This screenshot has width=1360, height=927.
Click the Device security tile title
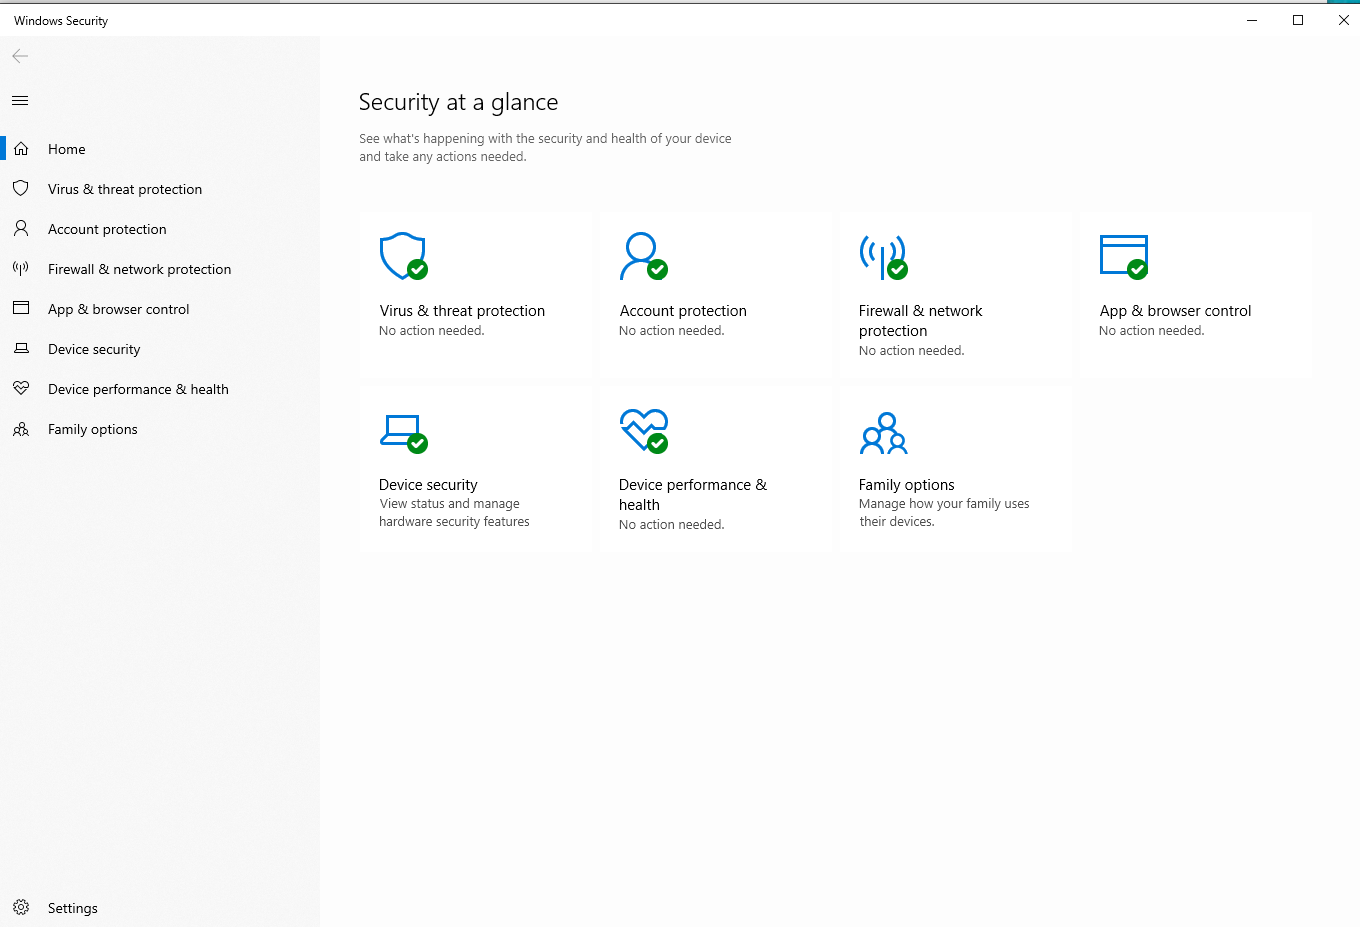click(x=428, y=485)
